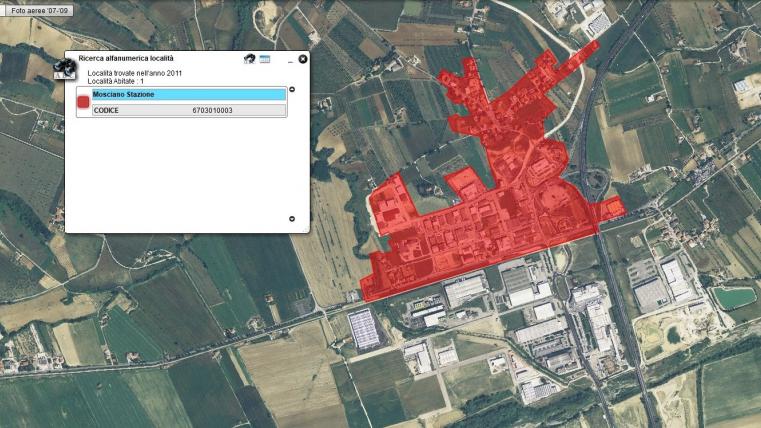Image resolution: width=761 pixels, height=428 pixels.
Task: Click the Località trovate nell'anno 2011 text
Action: coord(134,73)
